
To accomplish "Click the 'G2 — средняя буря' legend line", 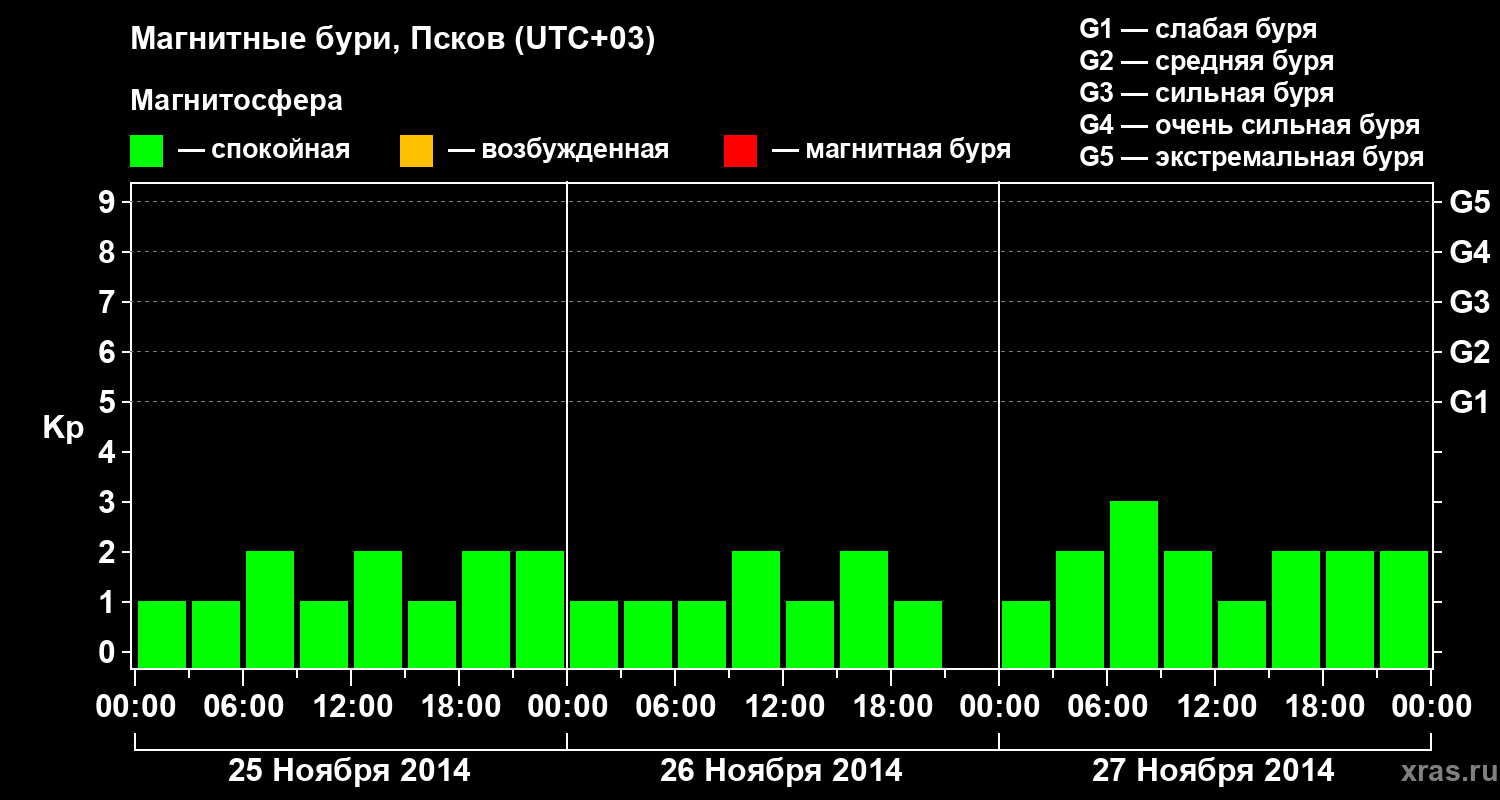I will pyautogui.click(x=1207, y=60).
